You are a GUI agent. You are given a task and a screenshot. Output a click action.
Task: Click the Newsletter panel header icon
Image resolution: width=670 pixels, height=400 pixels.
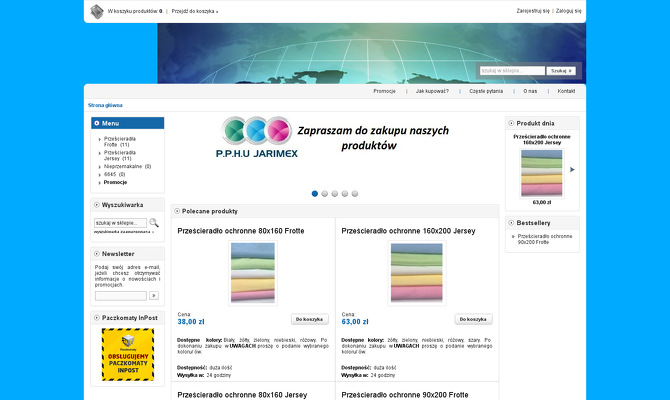tap(97, 254)
